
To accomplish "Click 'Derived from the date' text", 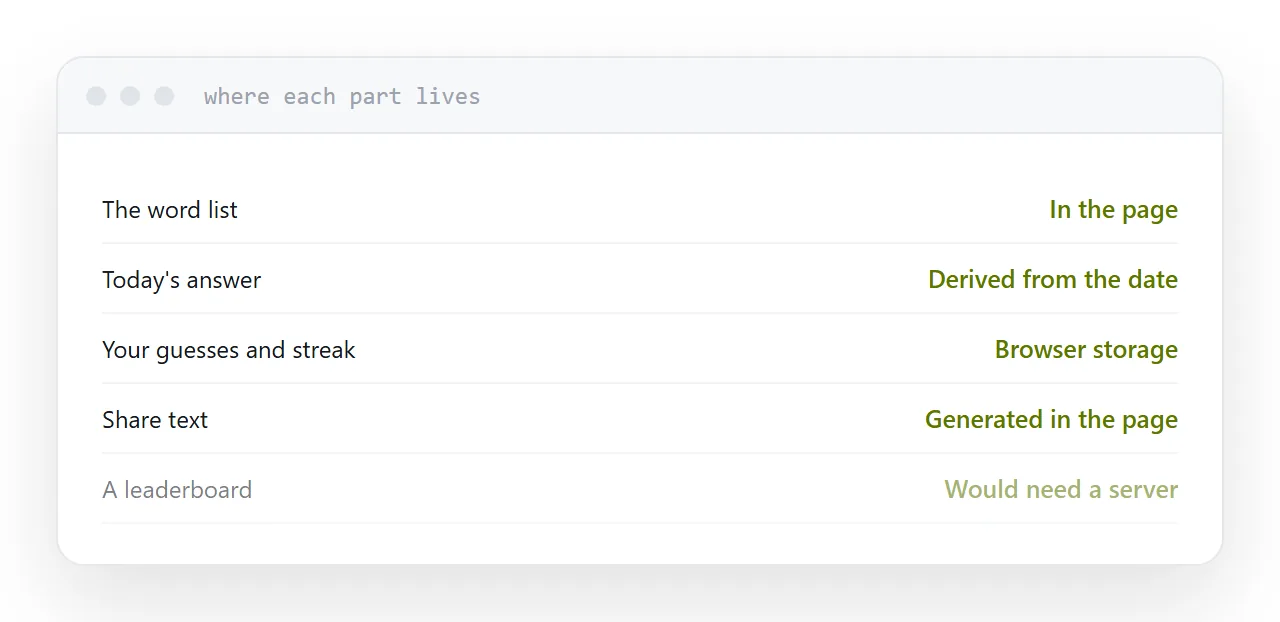I will (x=1053, y=280).
